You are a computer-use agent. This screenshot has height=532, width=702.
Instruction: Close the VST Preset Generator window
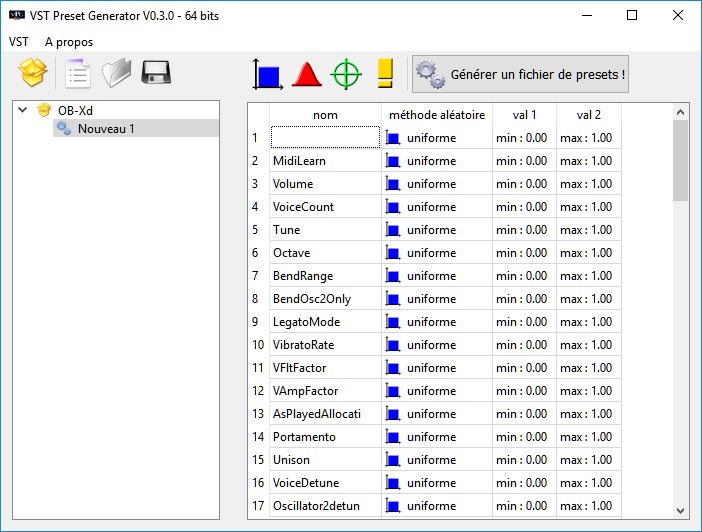677,15
